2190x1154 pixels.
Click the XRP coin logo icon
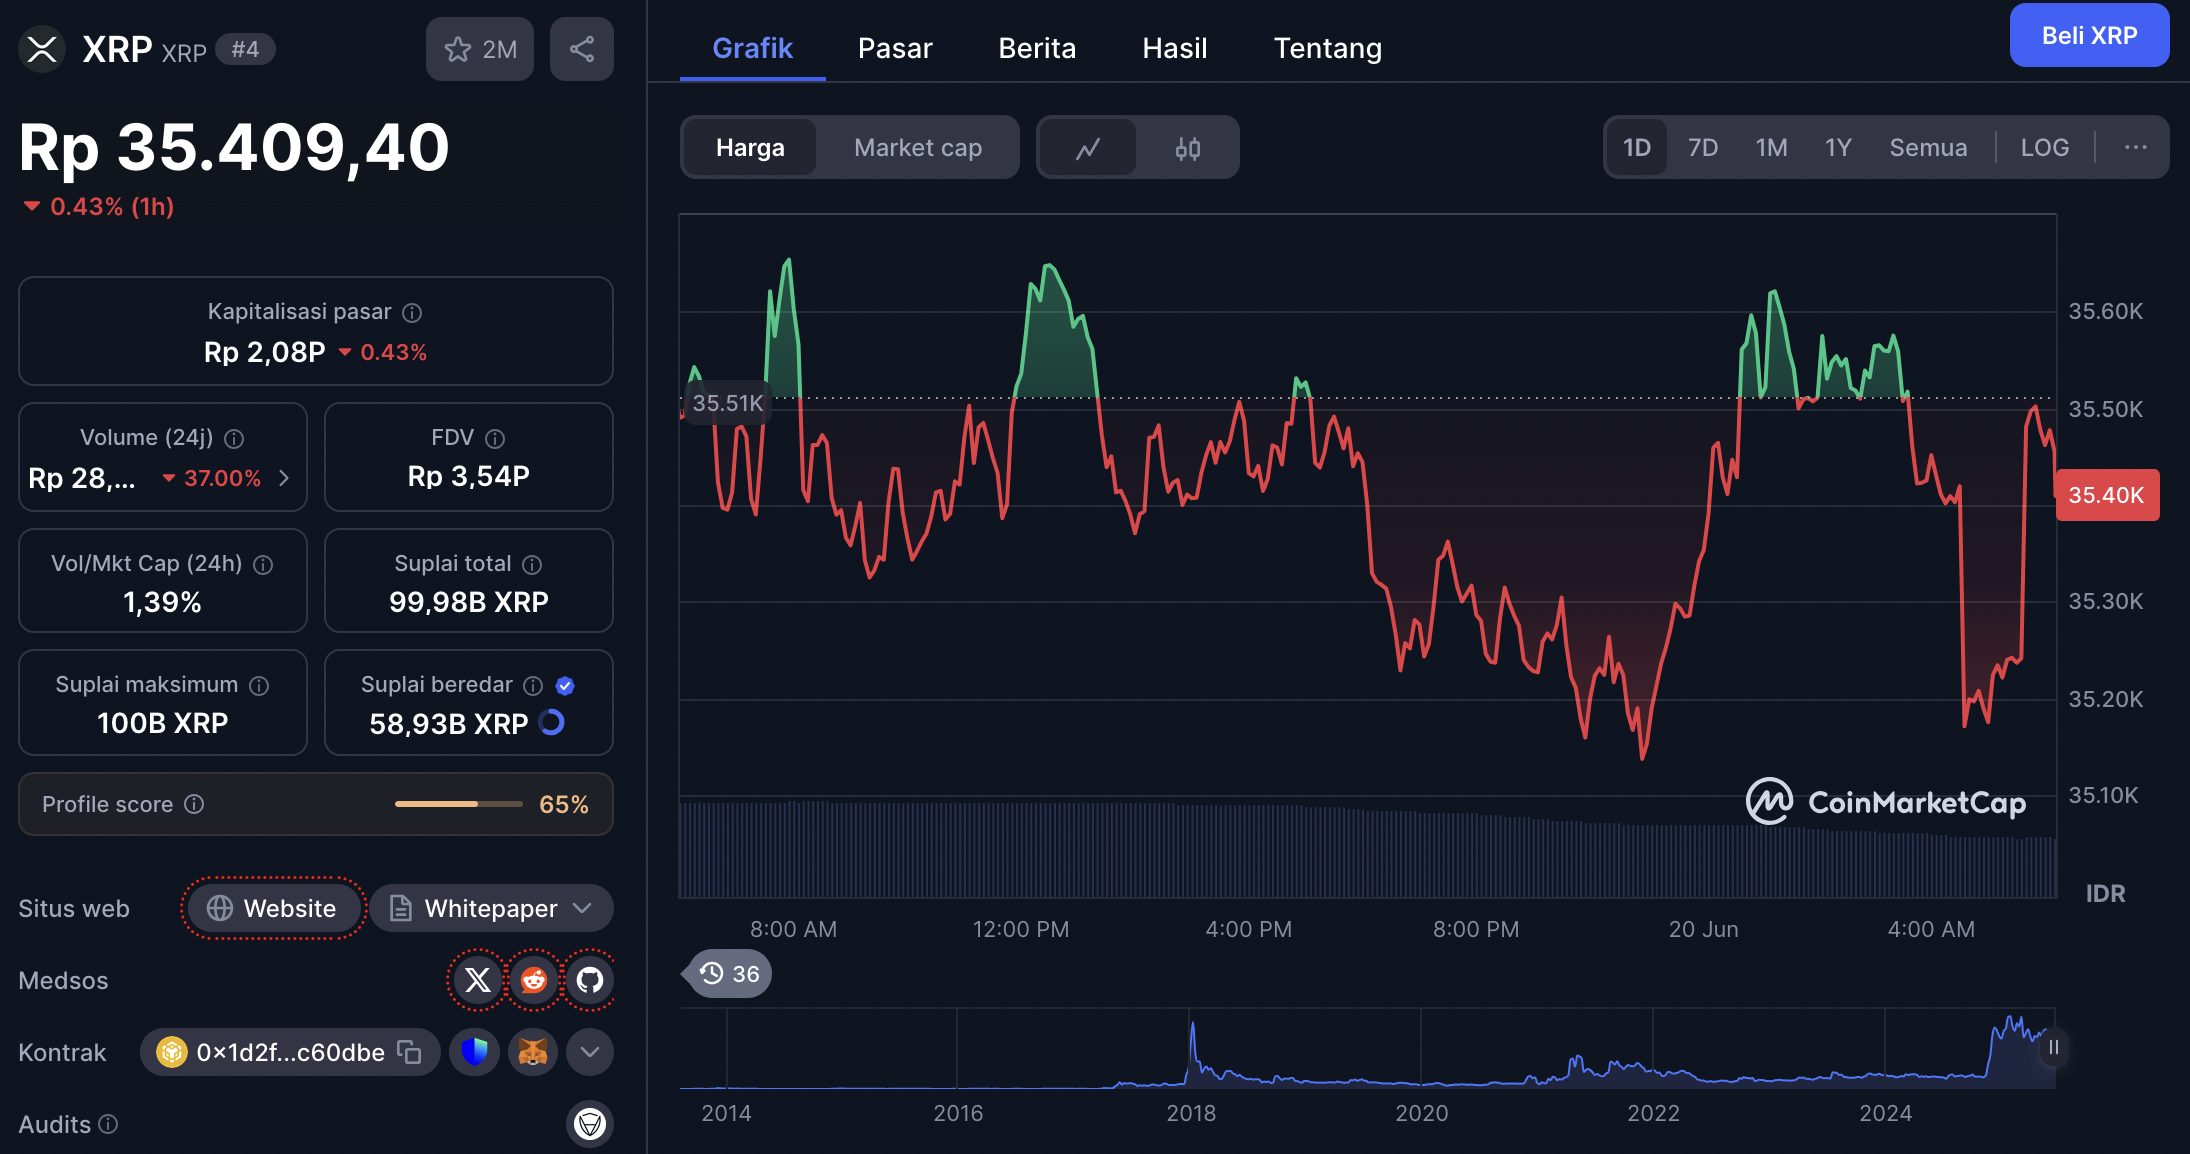point(42,48)
